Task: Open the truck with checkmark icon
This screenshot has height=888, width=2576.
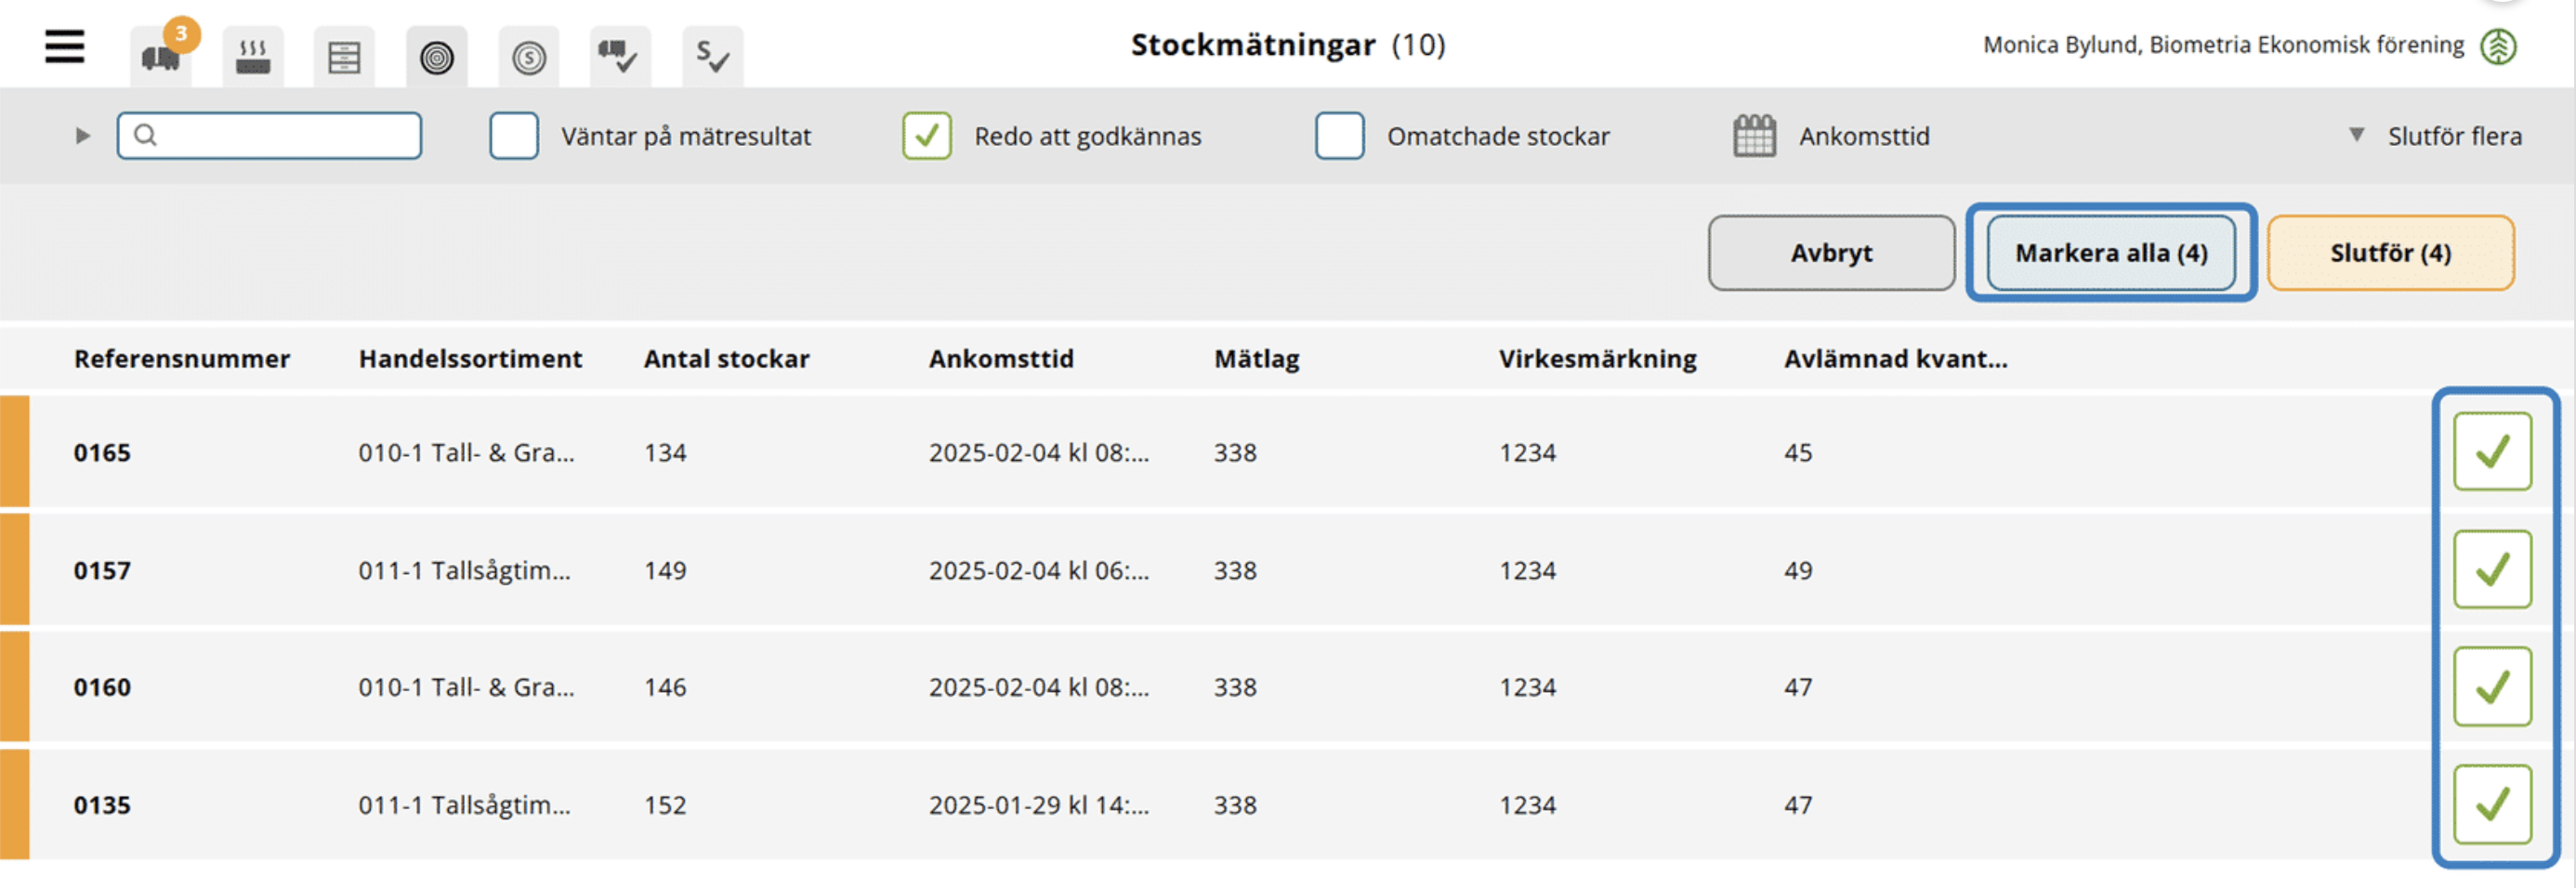Action: [620, 56]
